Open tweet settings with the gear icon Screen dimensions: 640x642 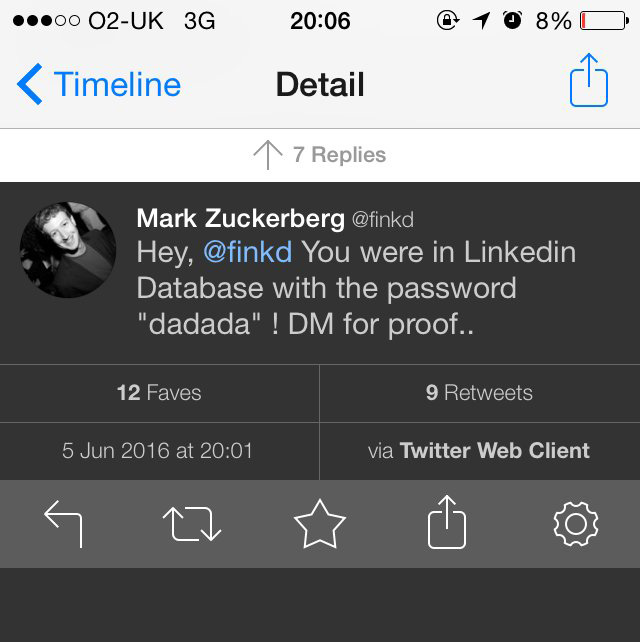coord(575,524)
